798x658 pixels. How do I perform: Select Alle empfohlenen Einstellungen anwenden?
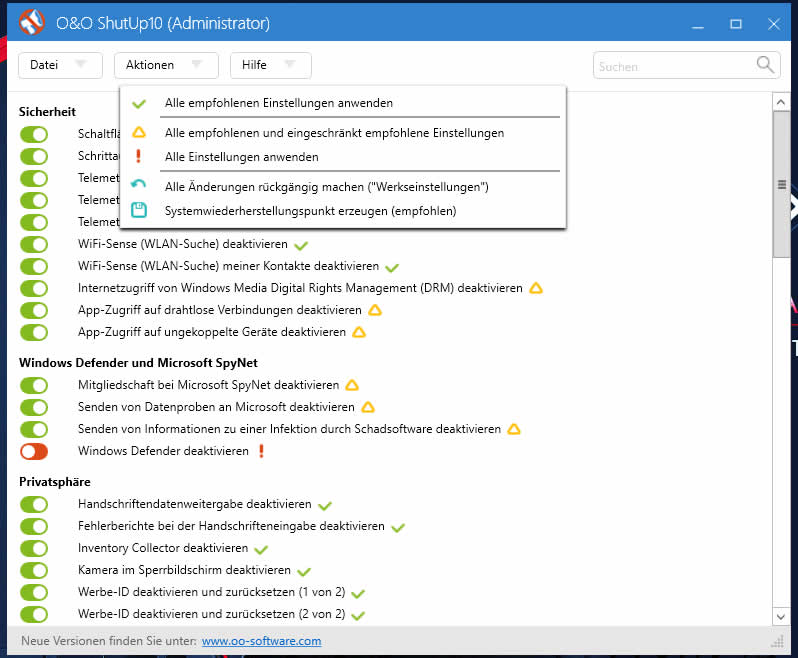coord(343,103)
